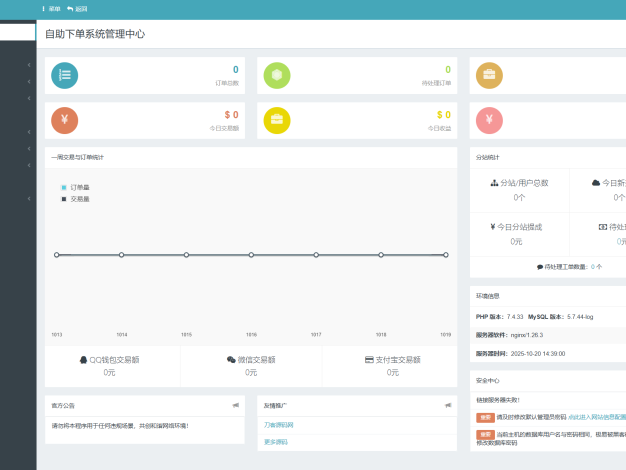Click the cloud icon beside 今日新
The height and width of the screenshot is (470, 626).
click(596, 183)
